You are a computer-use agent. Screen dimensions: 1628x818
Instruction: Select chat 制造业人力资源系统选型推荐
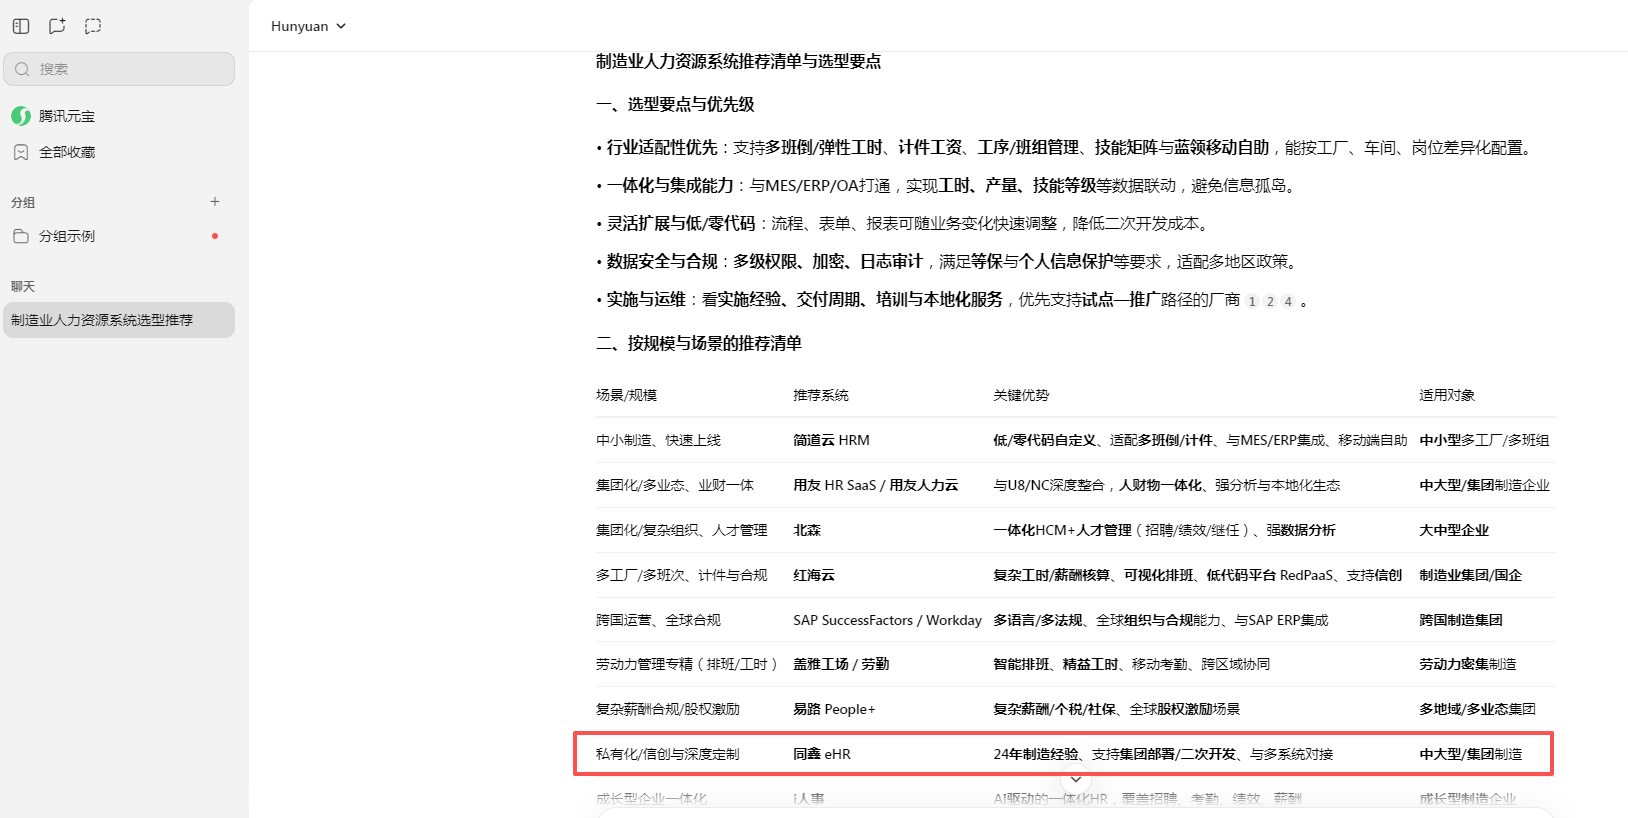pos(119,320)
